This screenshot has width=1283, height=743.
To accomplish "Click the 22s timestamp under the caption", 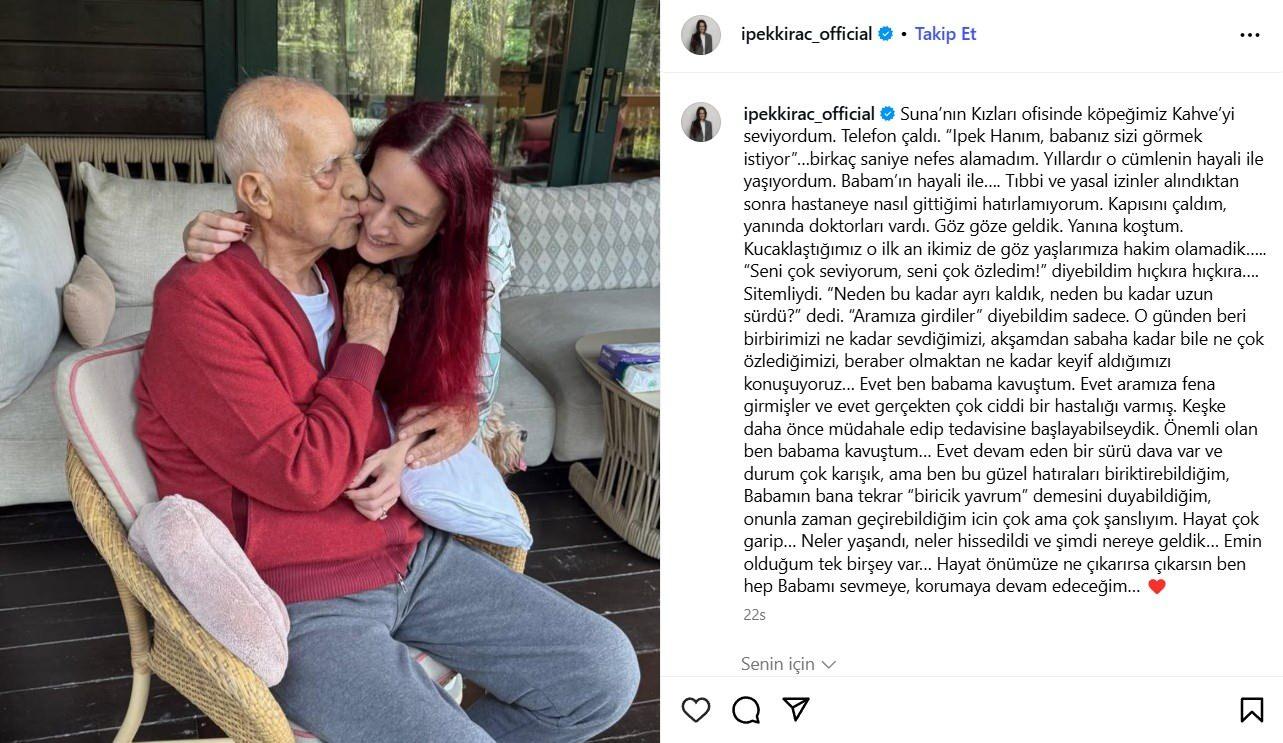I will [754, 615].
